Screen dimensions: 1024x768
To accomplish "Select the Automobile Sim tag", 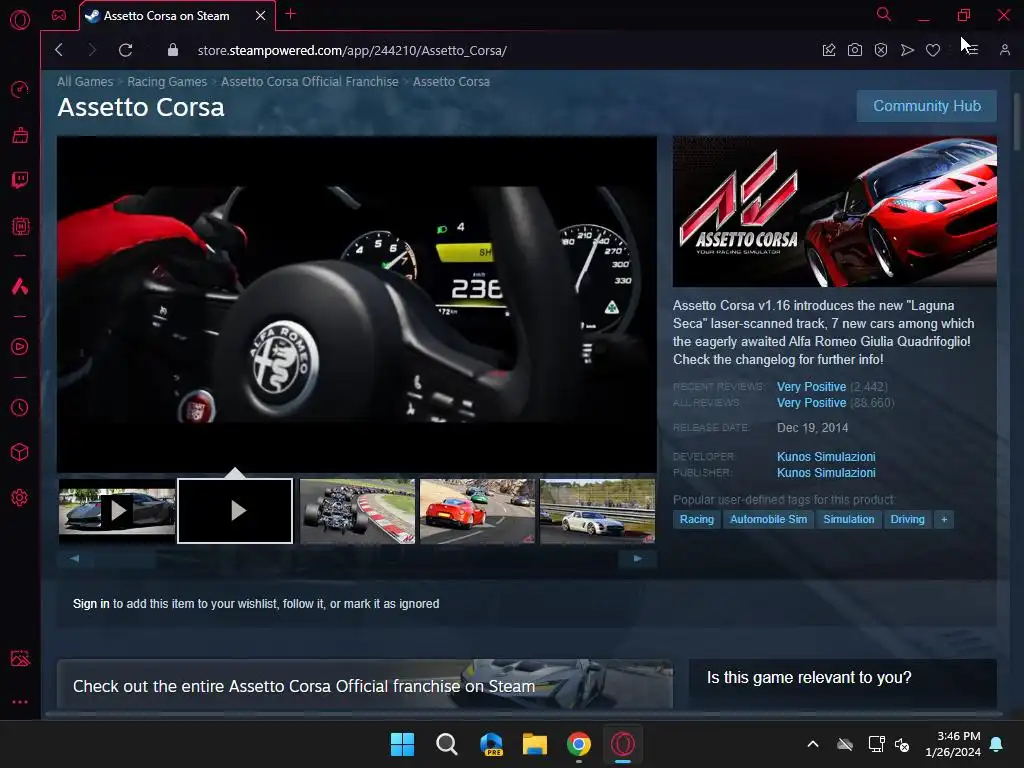I will coord(769,519).
